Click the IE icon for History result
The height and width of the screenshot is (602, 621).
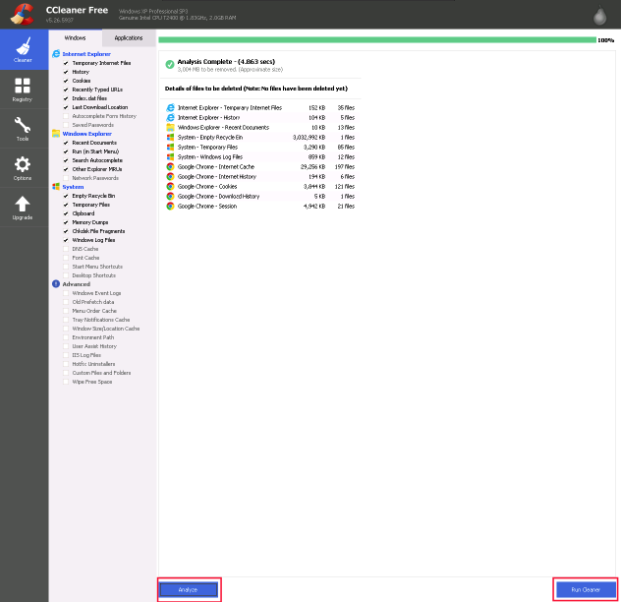pos(170,117)
